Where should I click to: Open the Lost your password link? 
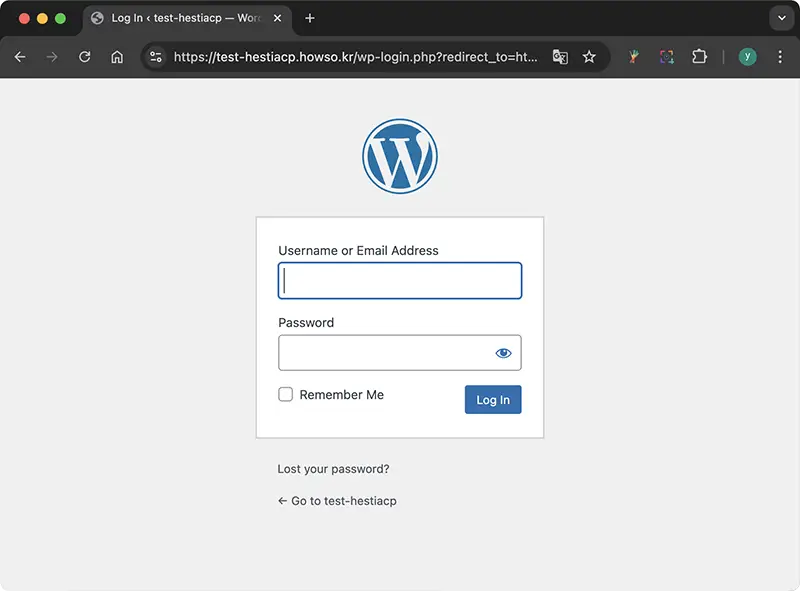pos(333,469)
